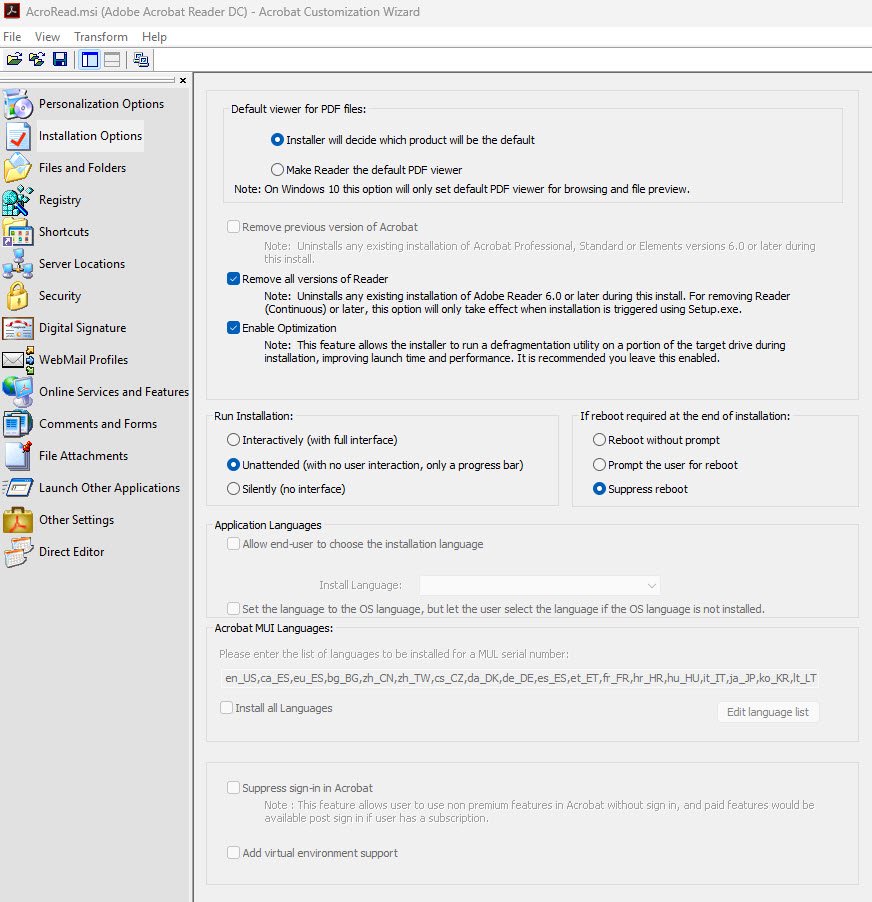Click the Save floppy disk icon
Screen dimensions: 872x902
click(x=60, y=59)
